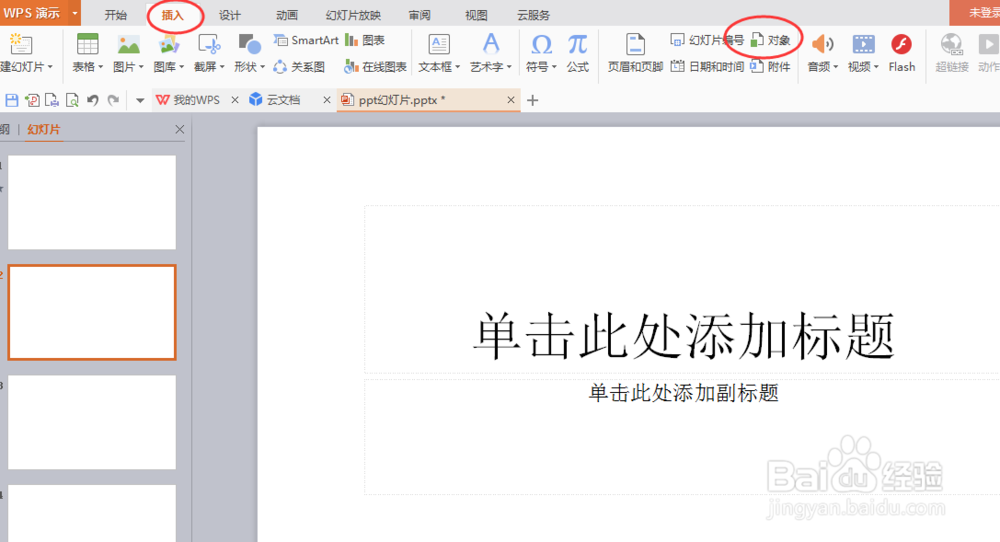
Task: Insert 日期和时间 date and time
Action: [x=707, y=66]
